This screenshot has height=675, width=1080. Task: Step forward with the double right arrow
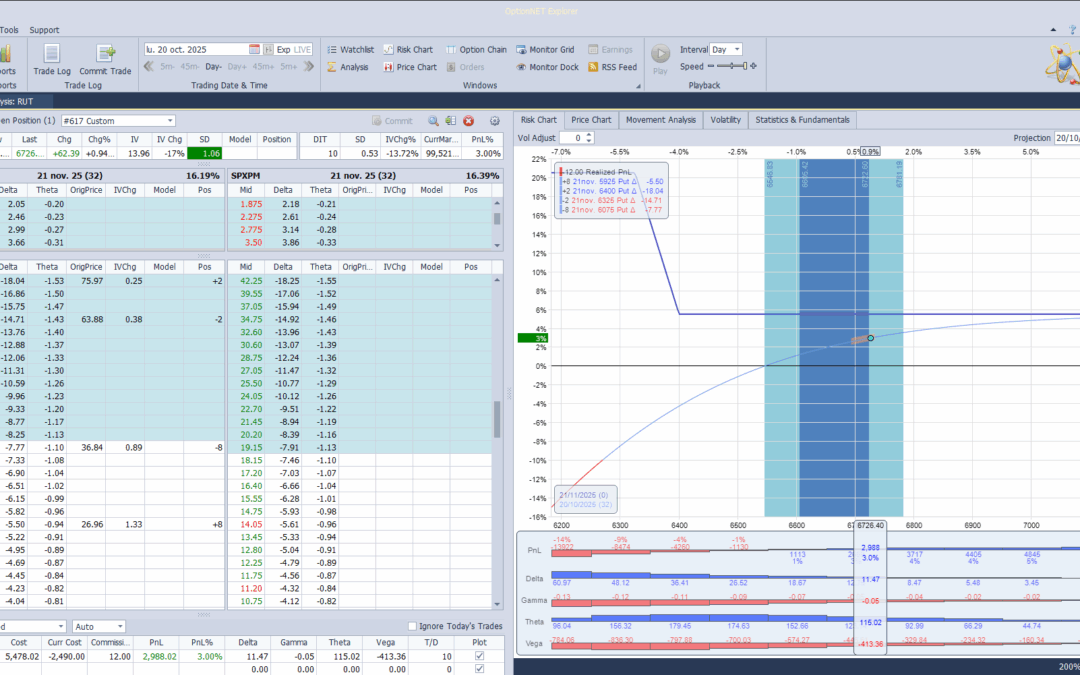(309, 67)
